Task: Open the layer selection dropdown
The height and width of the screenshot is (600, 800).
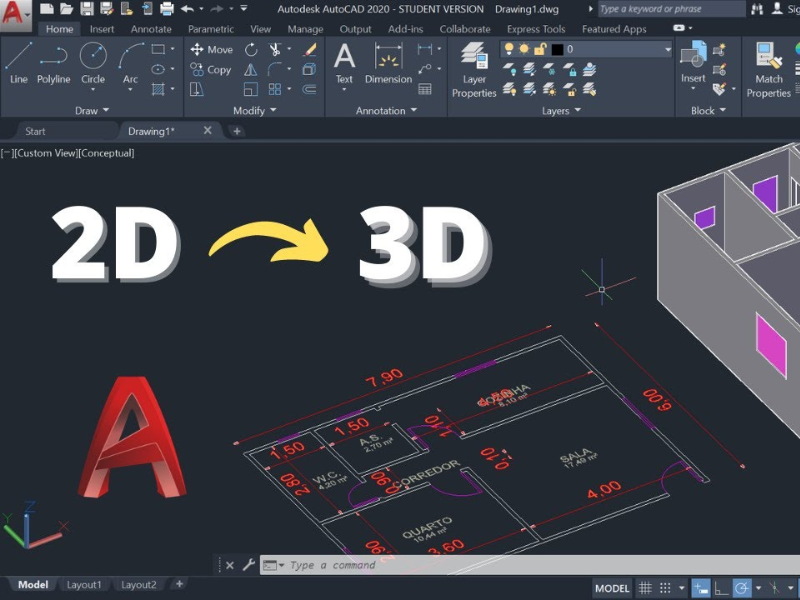Action: [667, 49]
